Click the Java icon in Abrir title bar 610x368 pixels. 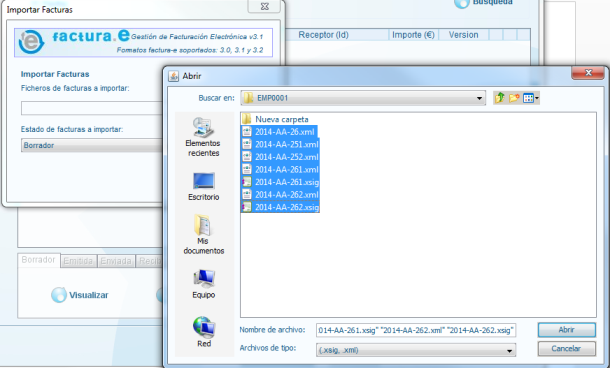174,76
